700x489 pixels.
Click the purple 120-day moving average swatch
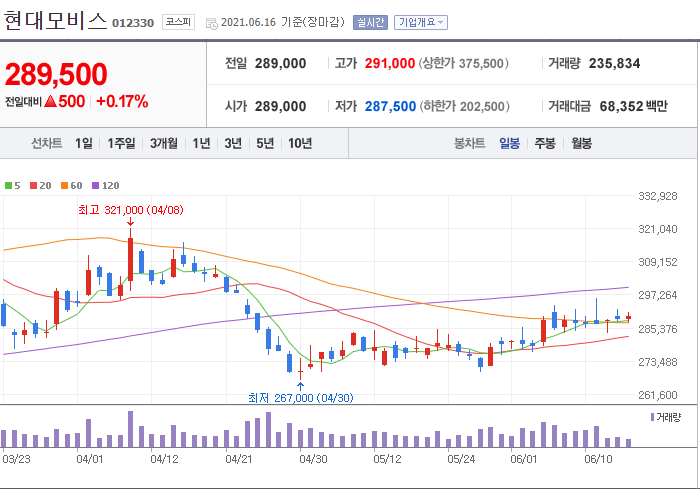95,186
